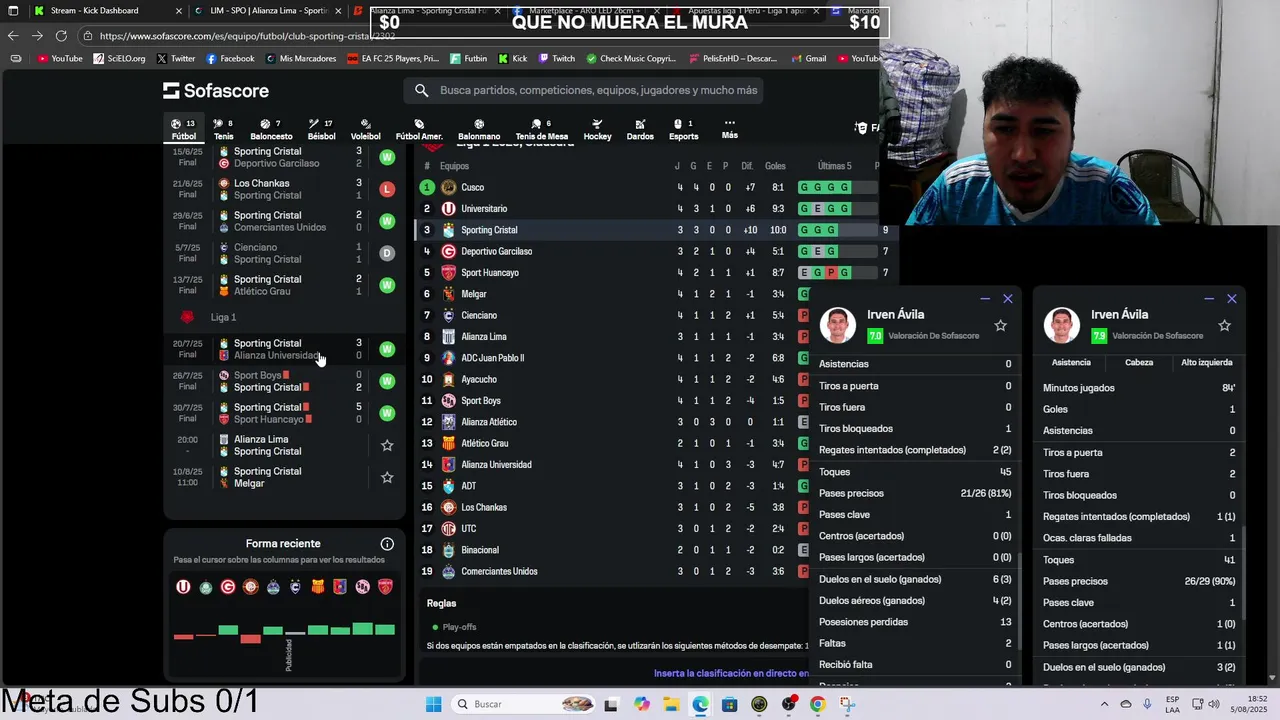Select the Béisbol sport tab
The width and height of the screenshot is (1280, 720).
321,130
